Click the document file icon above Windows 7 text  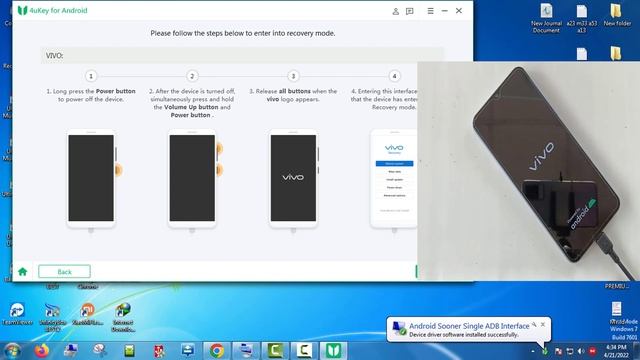pyautogui.click(x=616, y=309)
